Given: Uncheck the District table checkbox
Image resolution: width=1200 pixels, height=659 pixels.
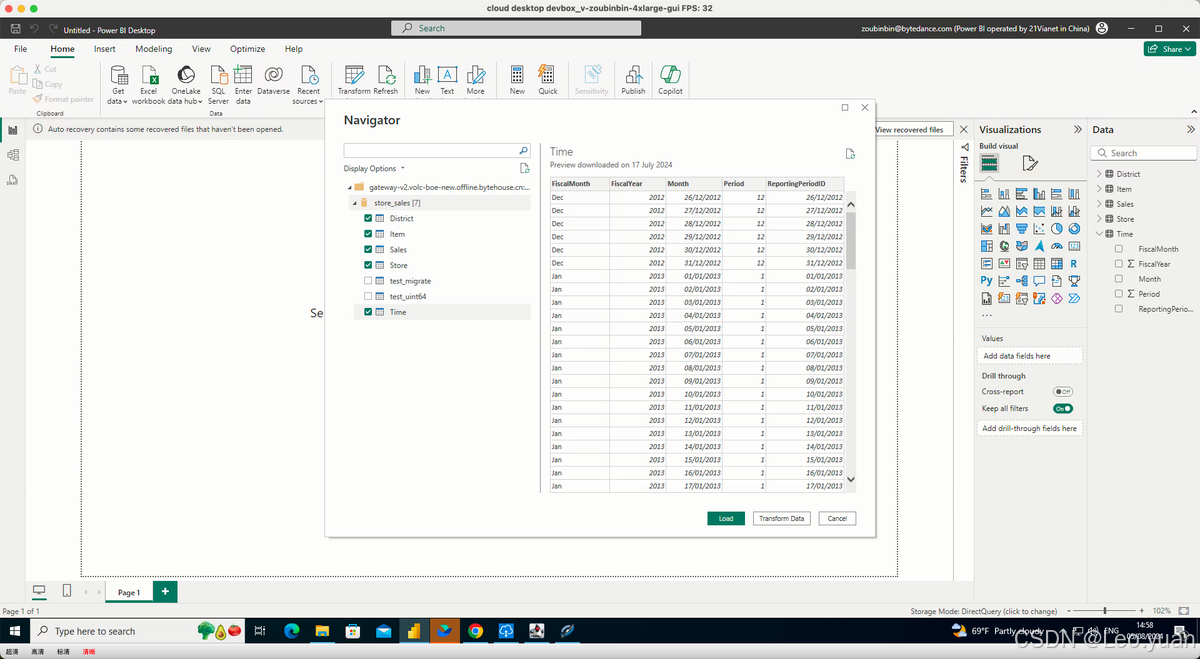Looking at the screenshot, I should coord(368,218).
